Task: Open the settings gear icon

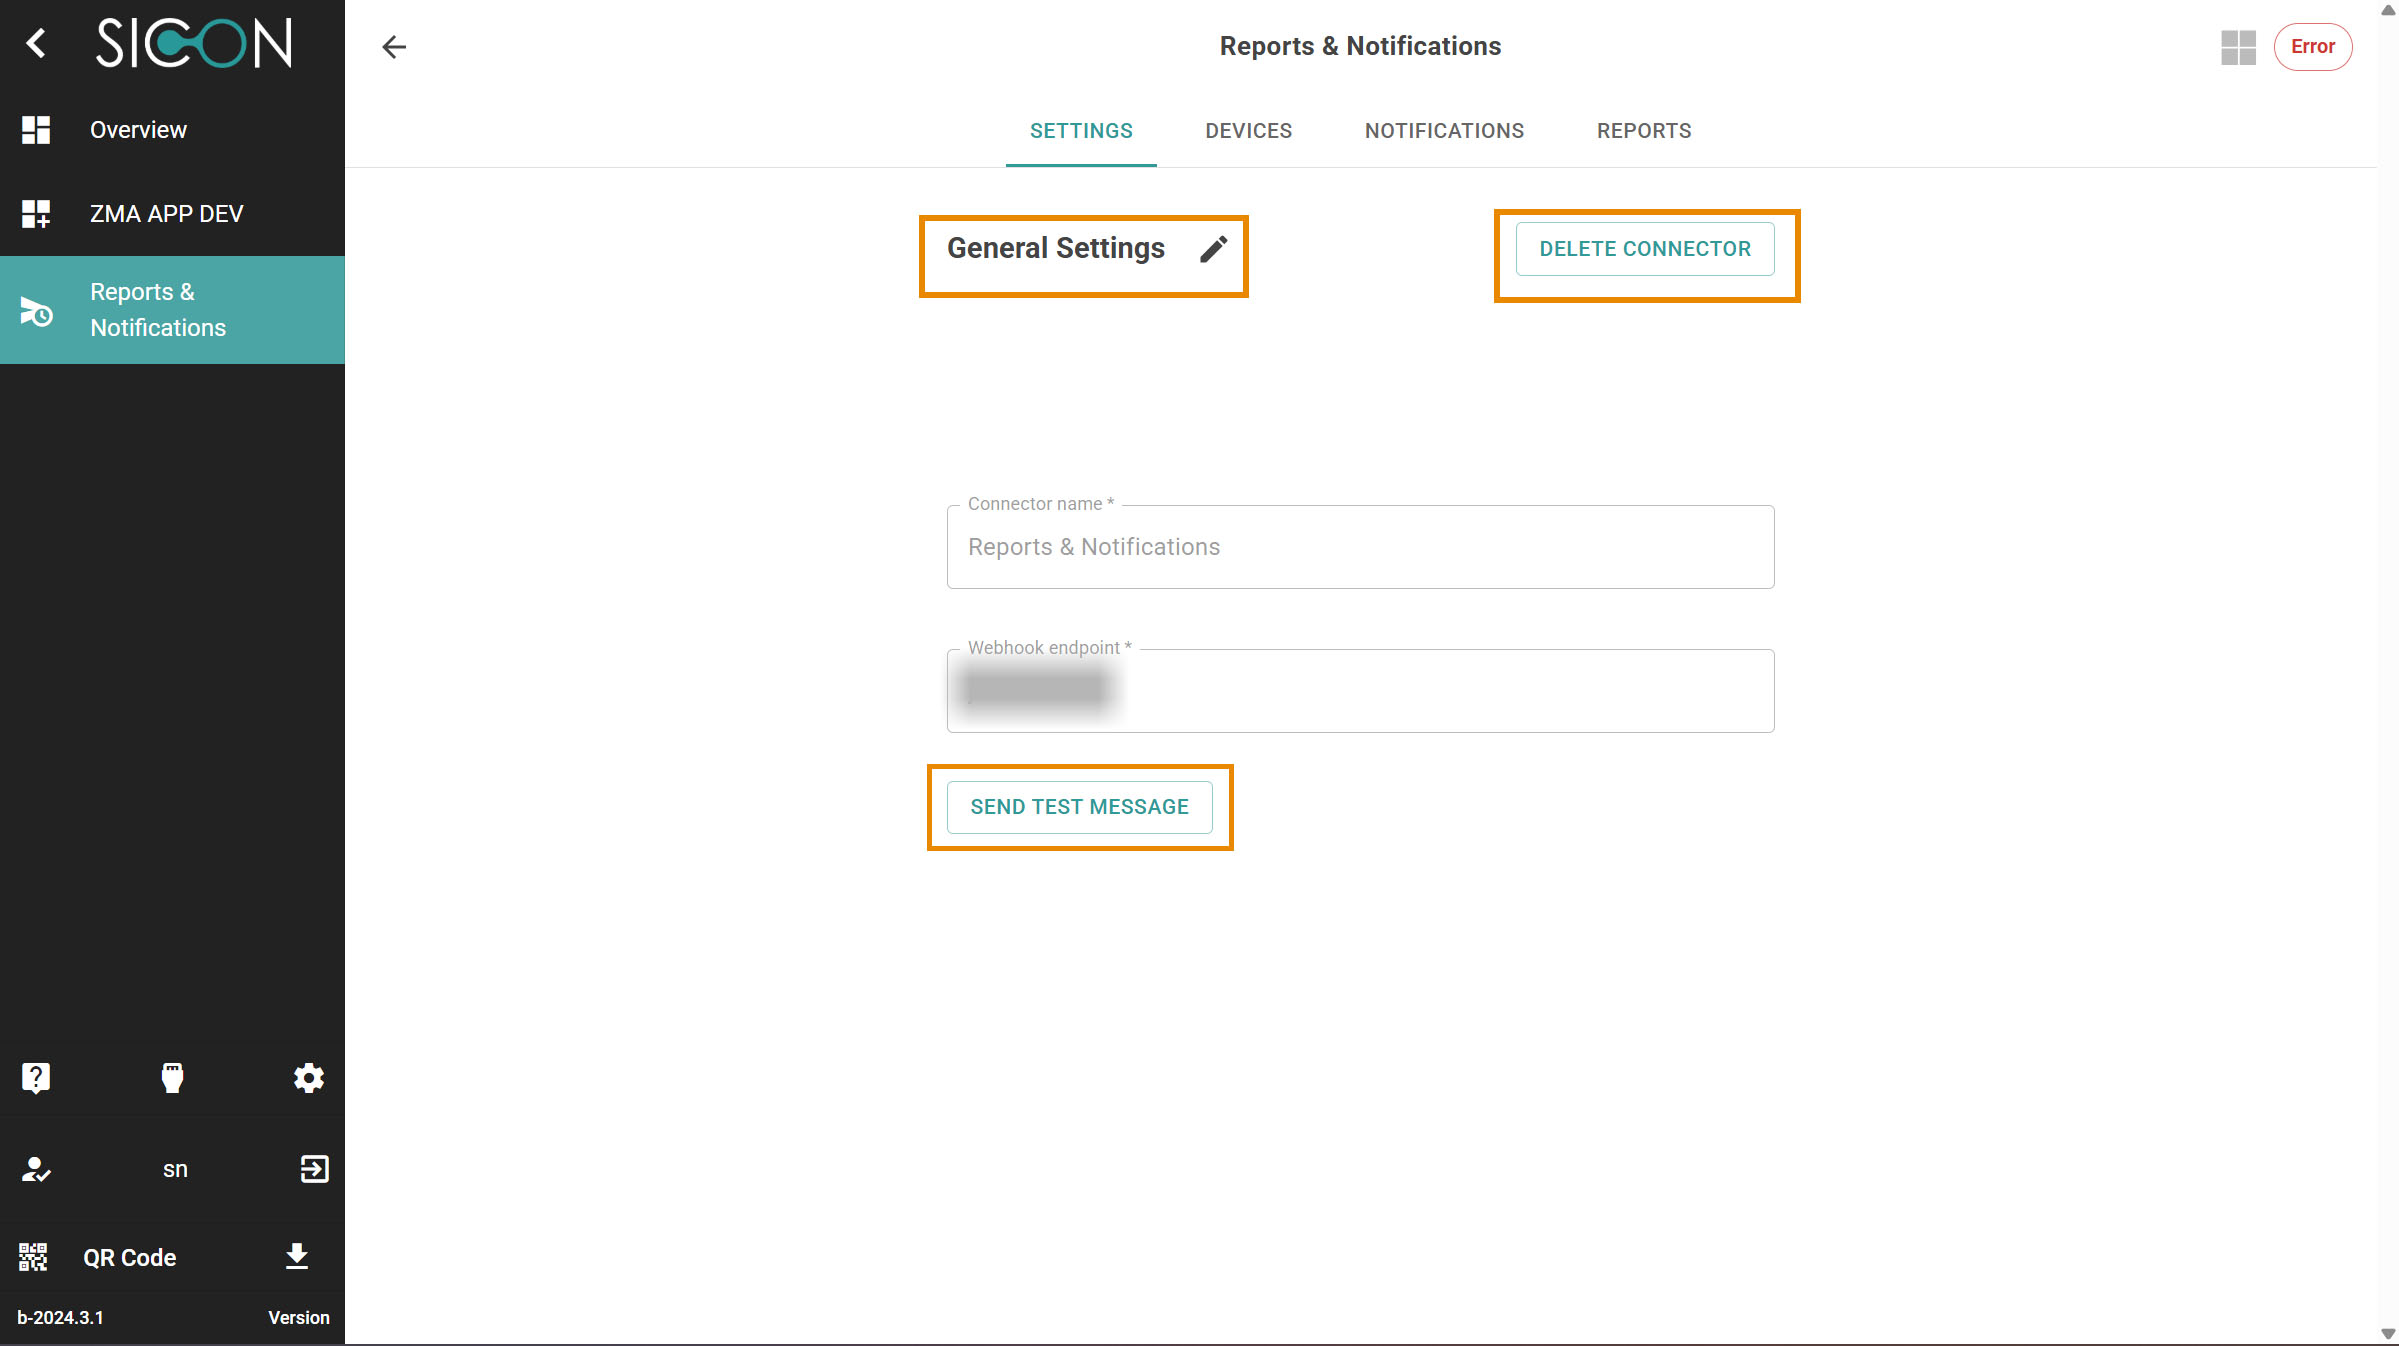Action: [x=308, y=1077]
